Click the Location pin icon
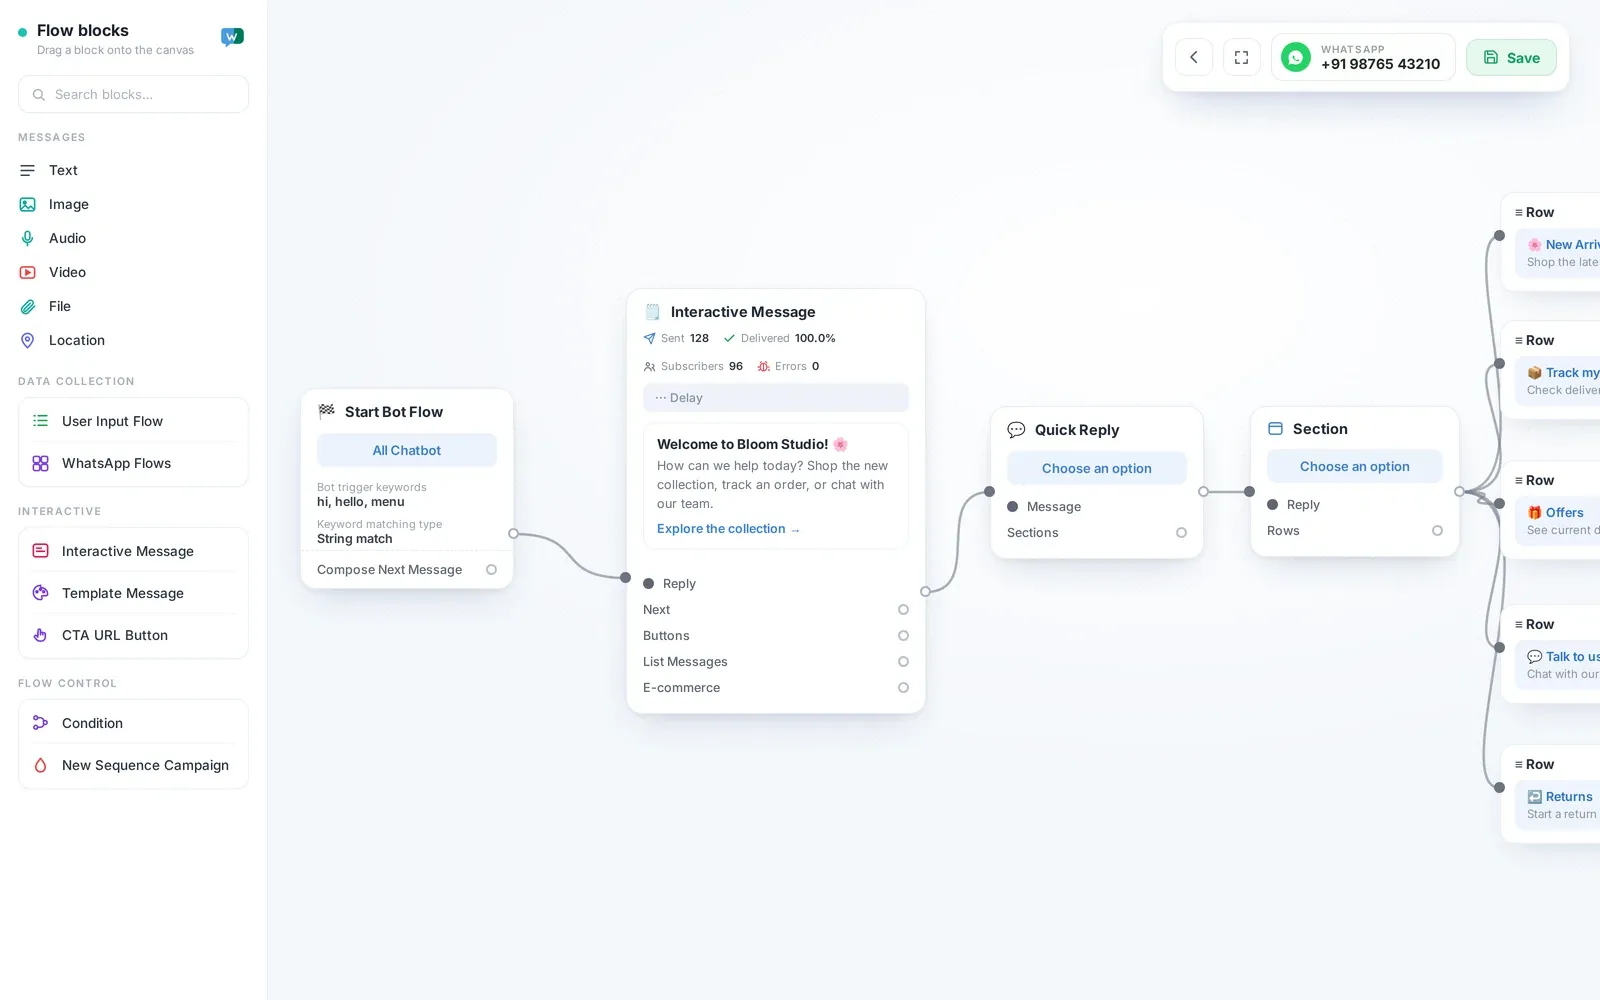 28,340
